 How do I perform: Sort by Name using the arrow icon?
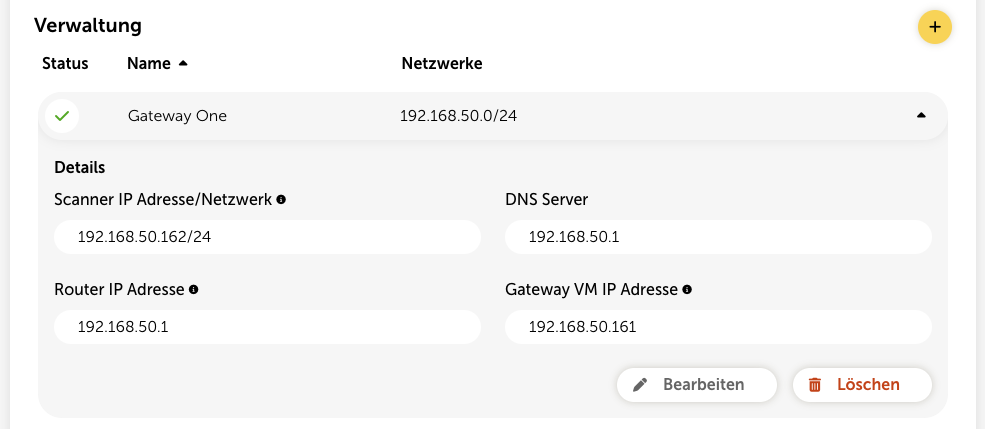point(183,64)
